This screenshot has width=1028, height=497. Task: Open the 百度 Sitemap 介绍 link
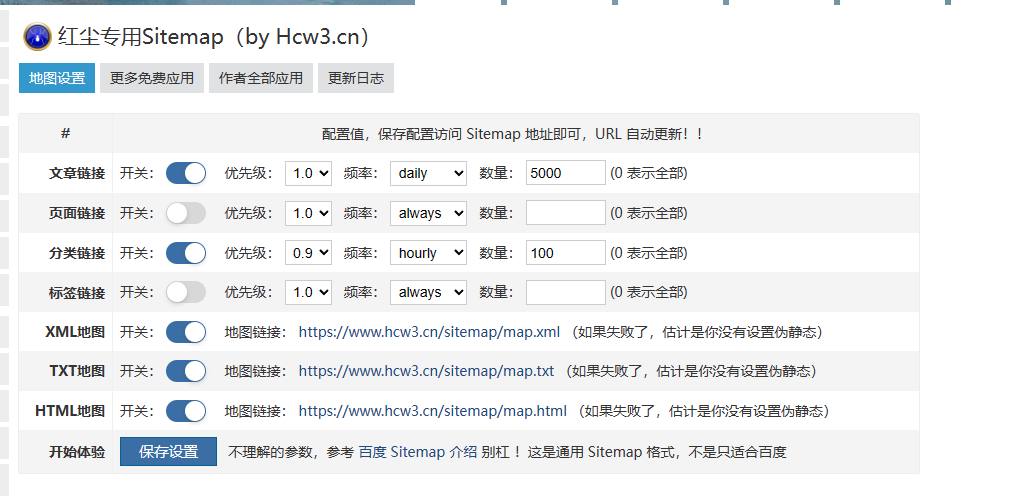pyautogui.click(x=418, y=452)
